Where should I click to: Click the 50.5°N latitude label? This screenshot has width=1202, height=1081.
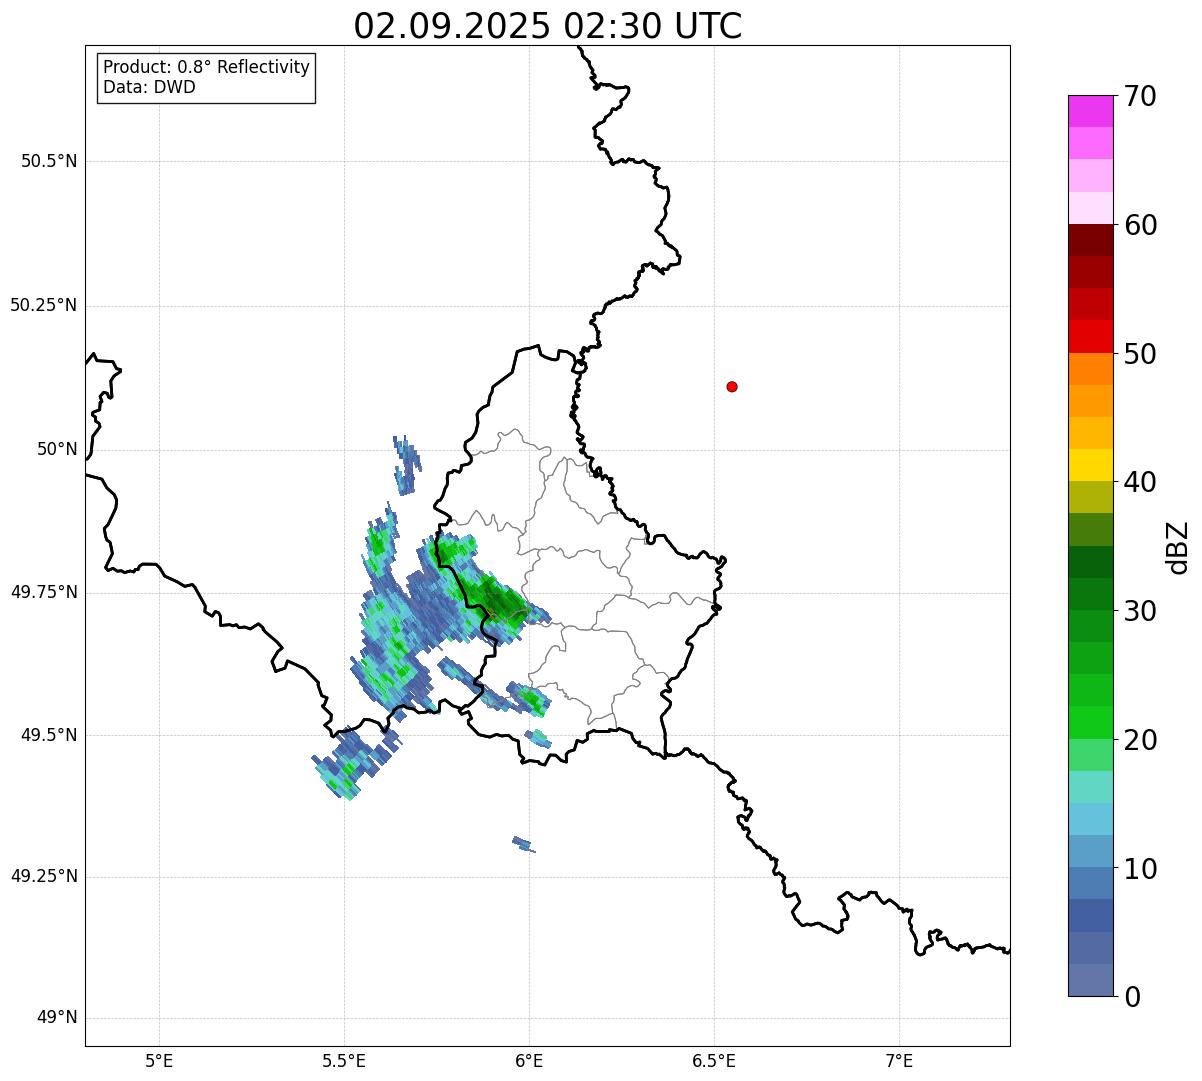(x=49, y=161)
